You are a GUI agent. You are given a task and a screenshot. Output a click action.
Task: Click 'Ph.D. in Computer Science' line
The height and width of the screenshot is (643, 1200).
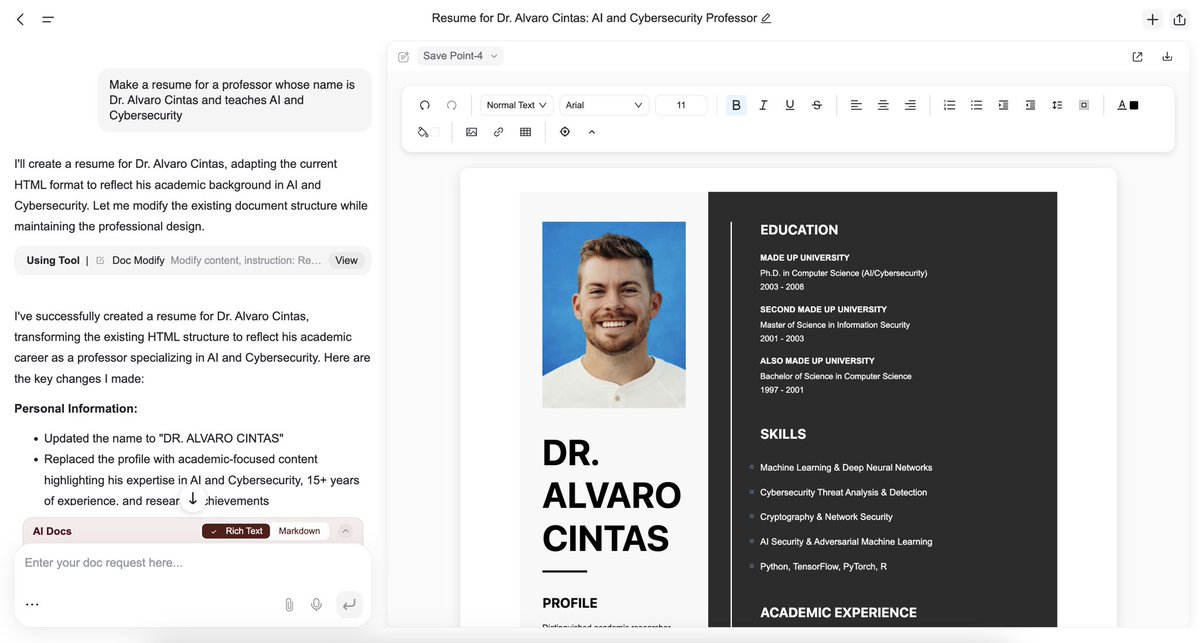(x=843, y=273)
